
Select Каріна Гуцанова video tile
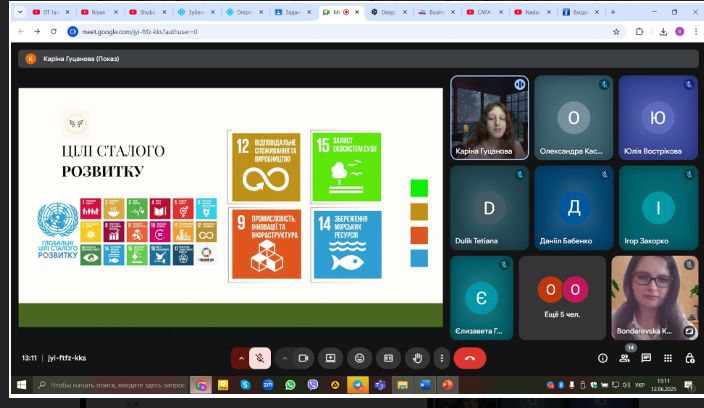click(489, 118)
